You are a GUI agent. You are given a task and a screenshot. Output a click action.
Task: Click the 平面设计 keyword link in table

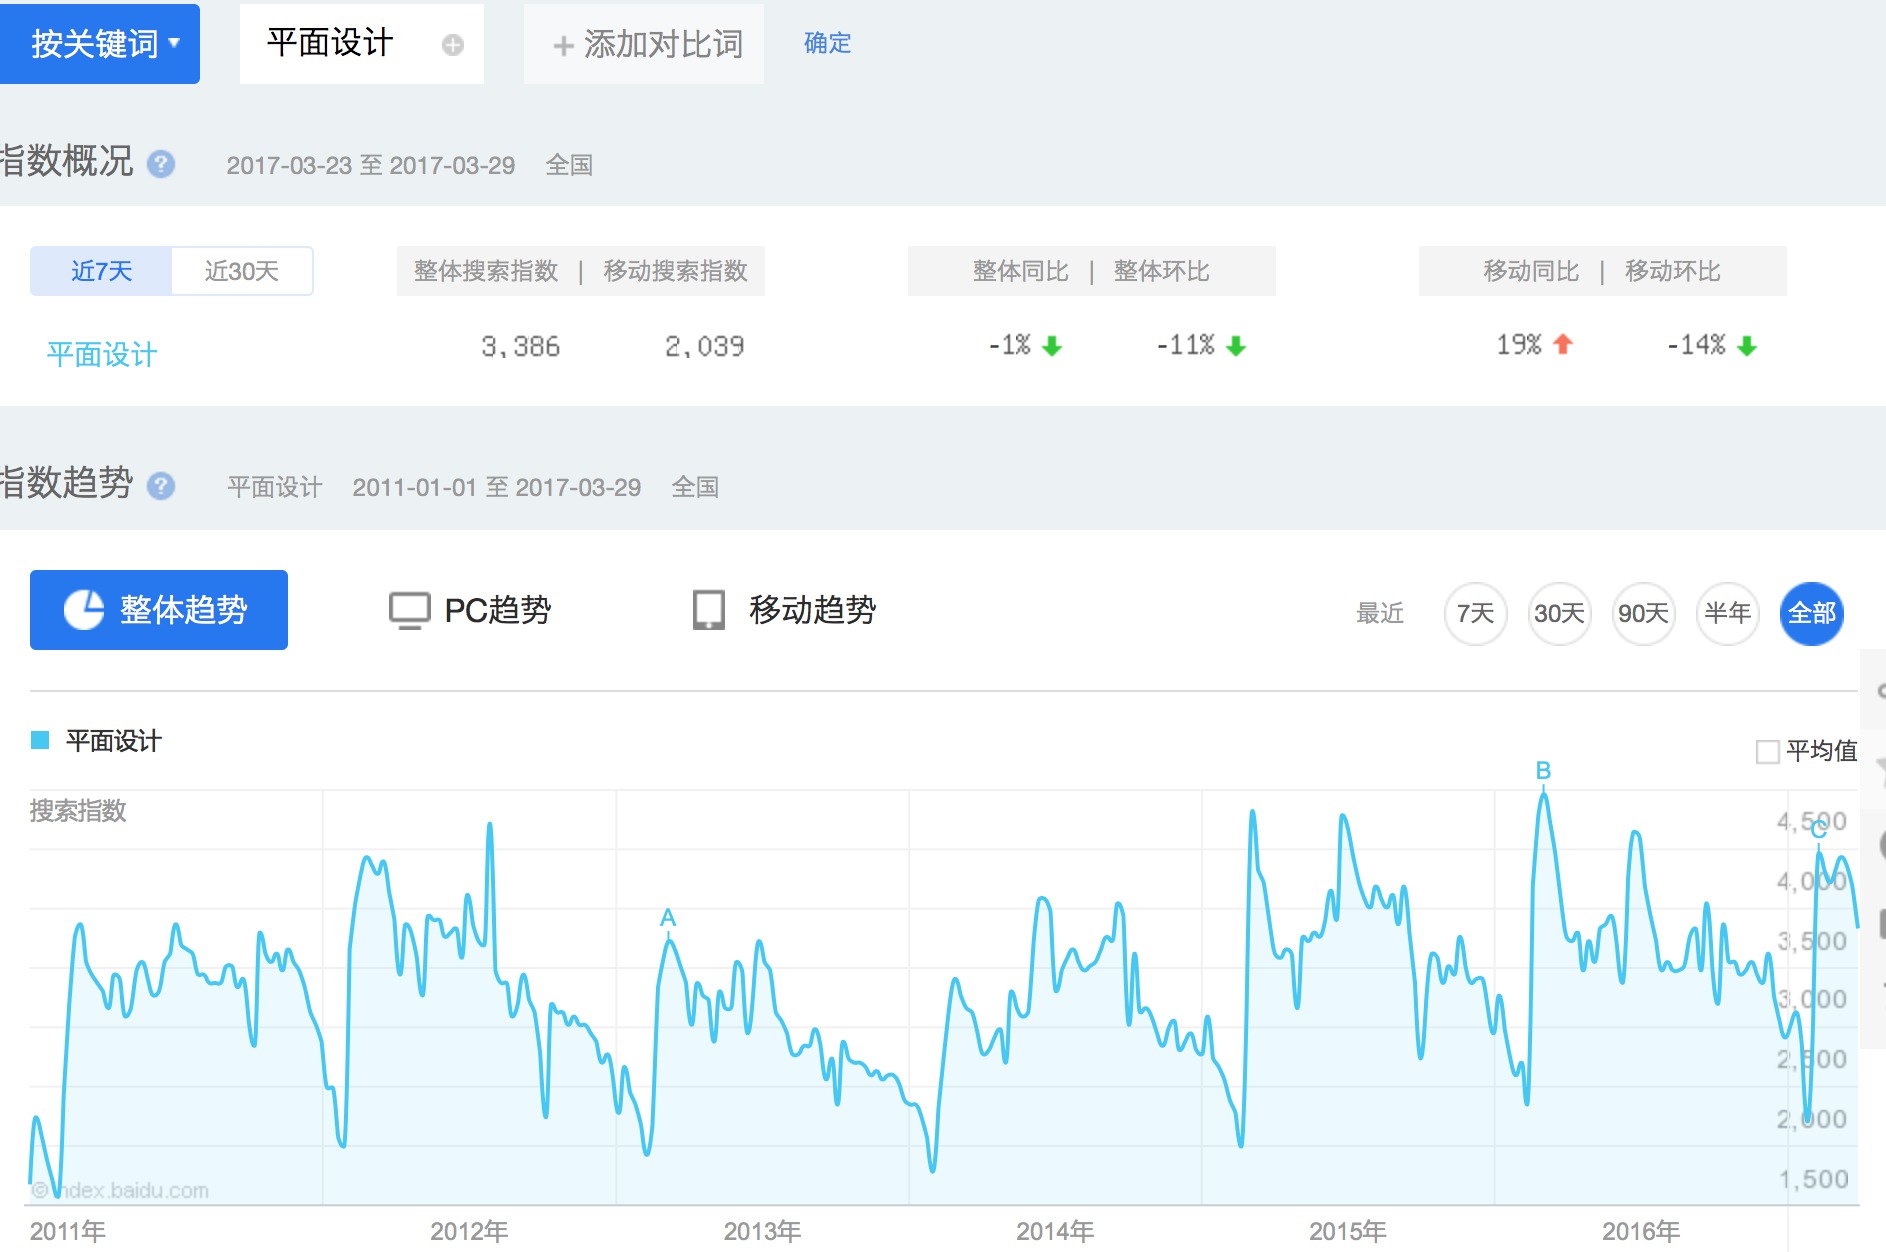coord(102,354)
